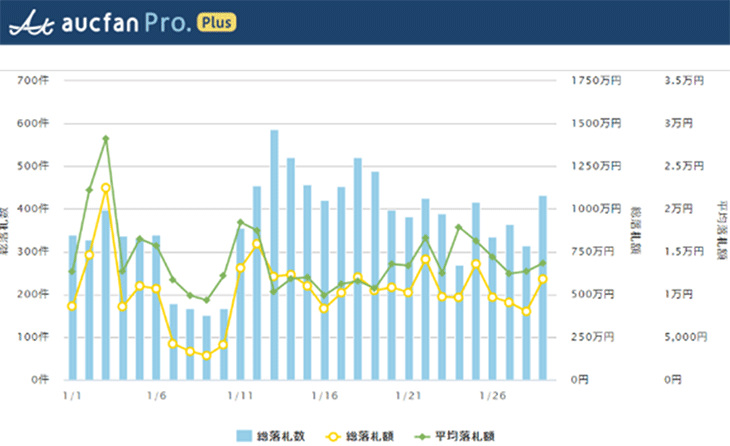Click the 1750万円 axis label
Screen dimensions: 730x446
coord(596,81)
